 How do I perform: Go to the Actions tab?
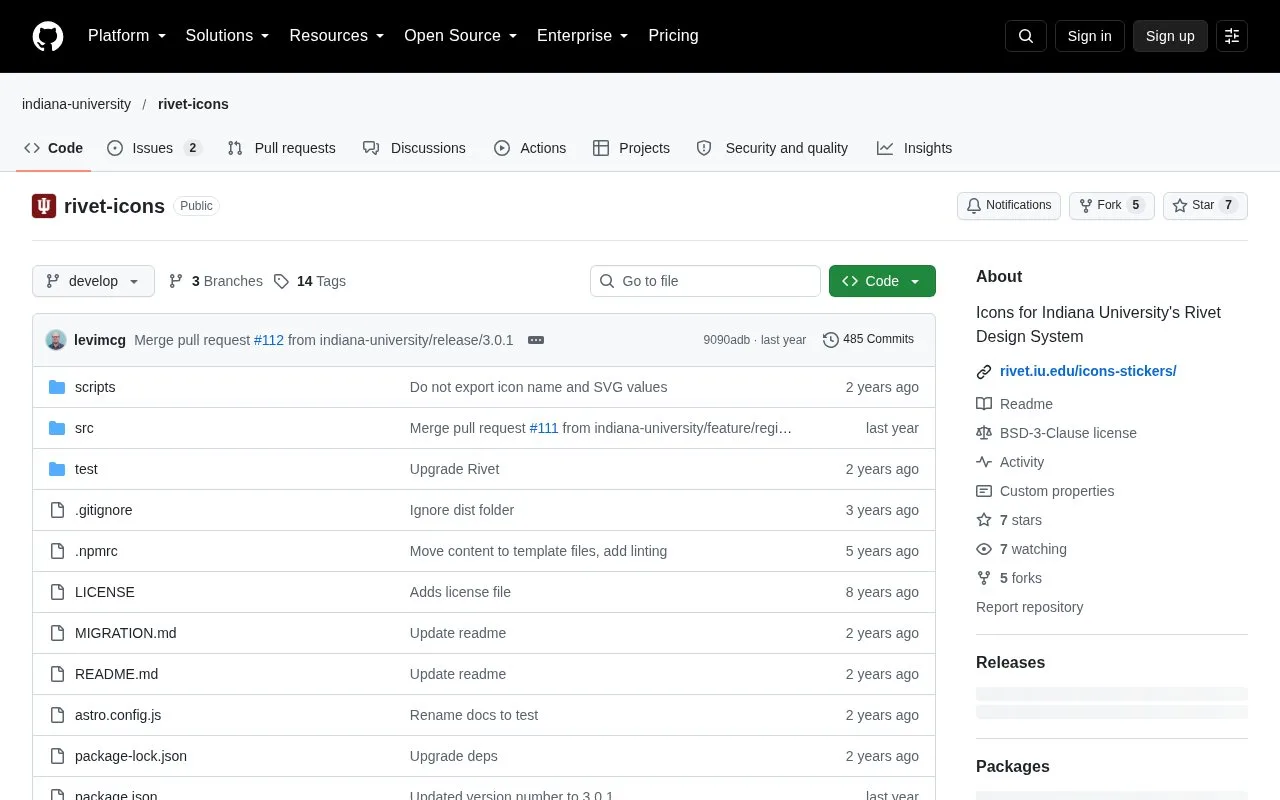click(x=530, y=148)
